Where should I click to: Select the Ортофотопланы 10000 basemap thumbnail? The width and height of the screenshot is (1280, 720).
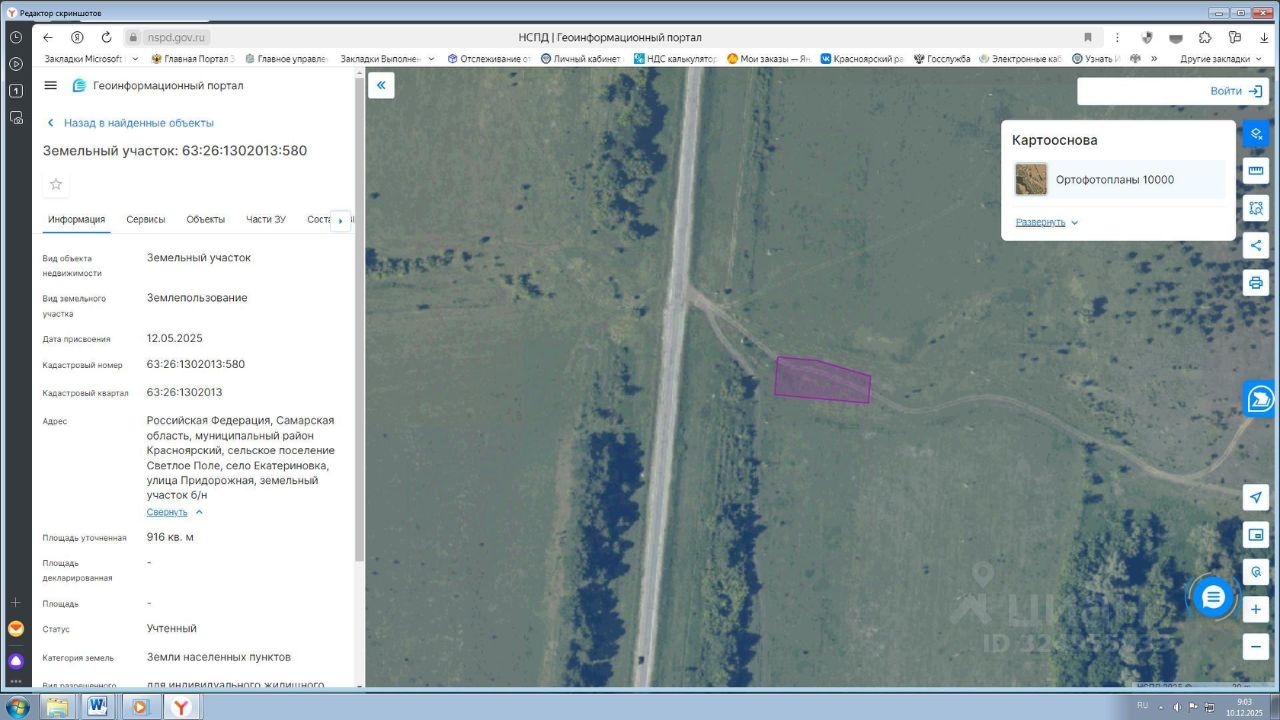[x=1031, y=179]
